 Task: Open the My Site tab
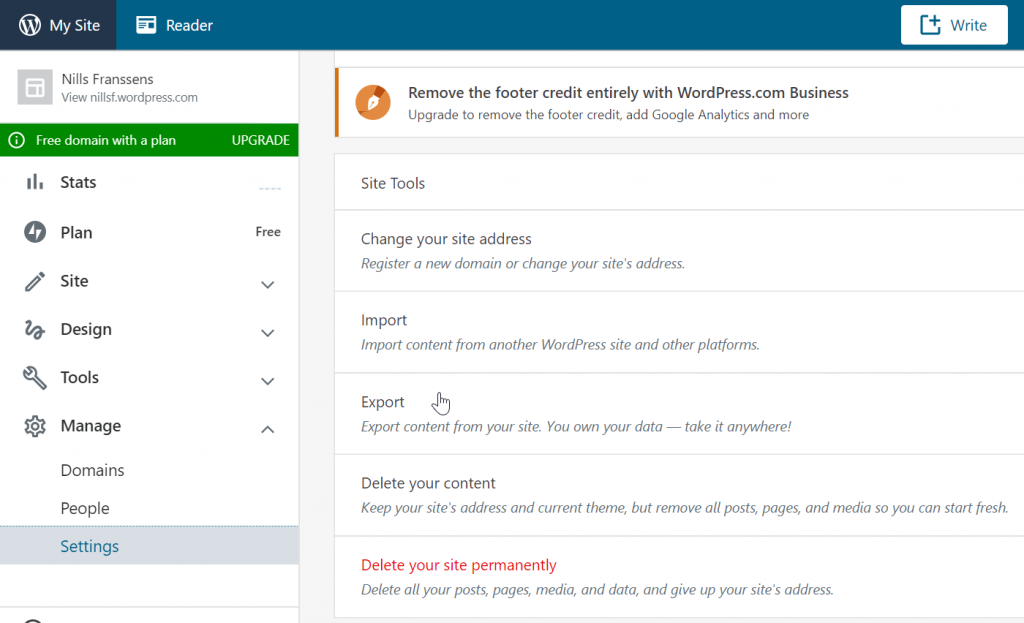58,25
